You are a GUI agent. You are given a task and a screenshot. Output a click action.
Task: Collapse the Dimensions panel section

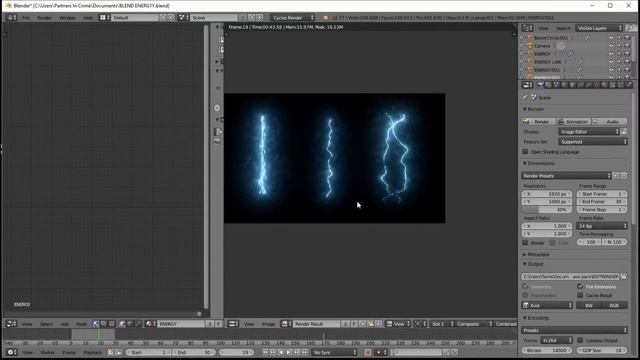(525, 163)
